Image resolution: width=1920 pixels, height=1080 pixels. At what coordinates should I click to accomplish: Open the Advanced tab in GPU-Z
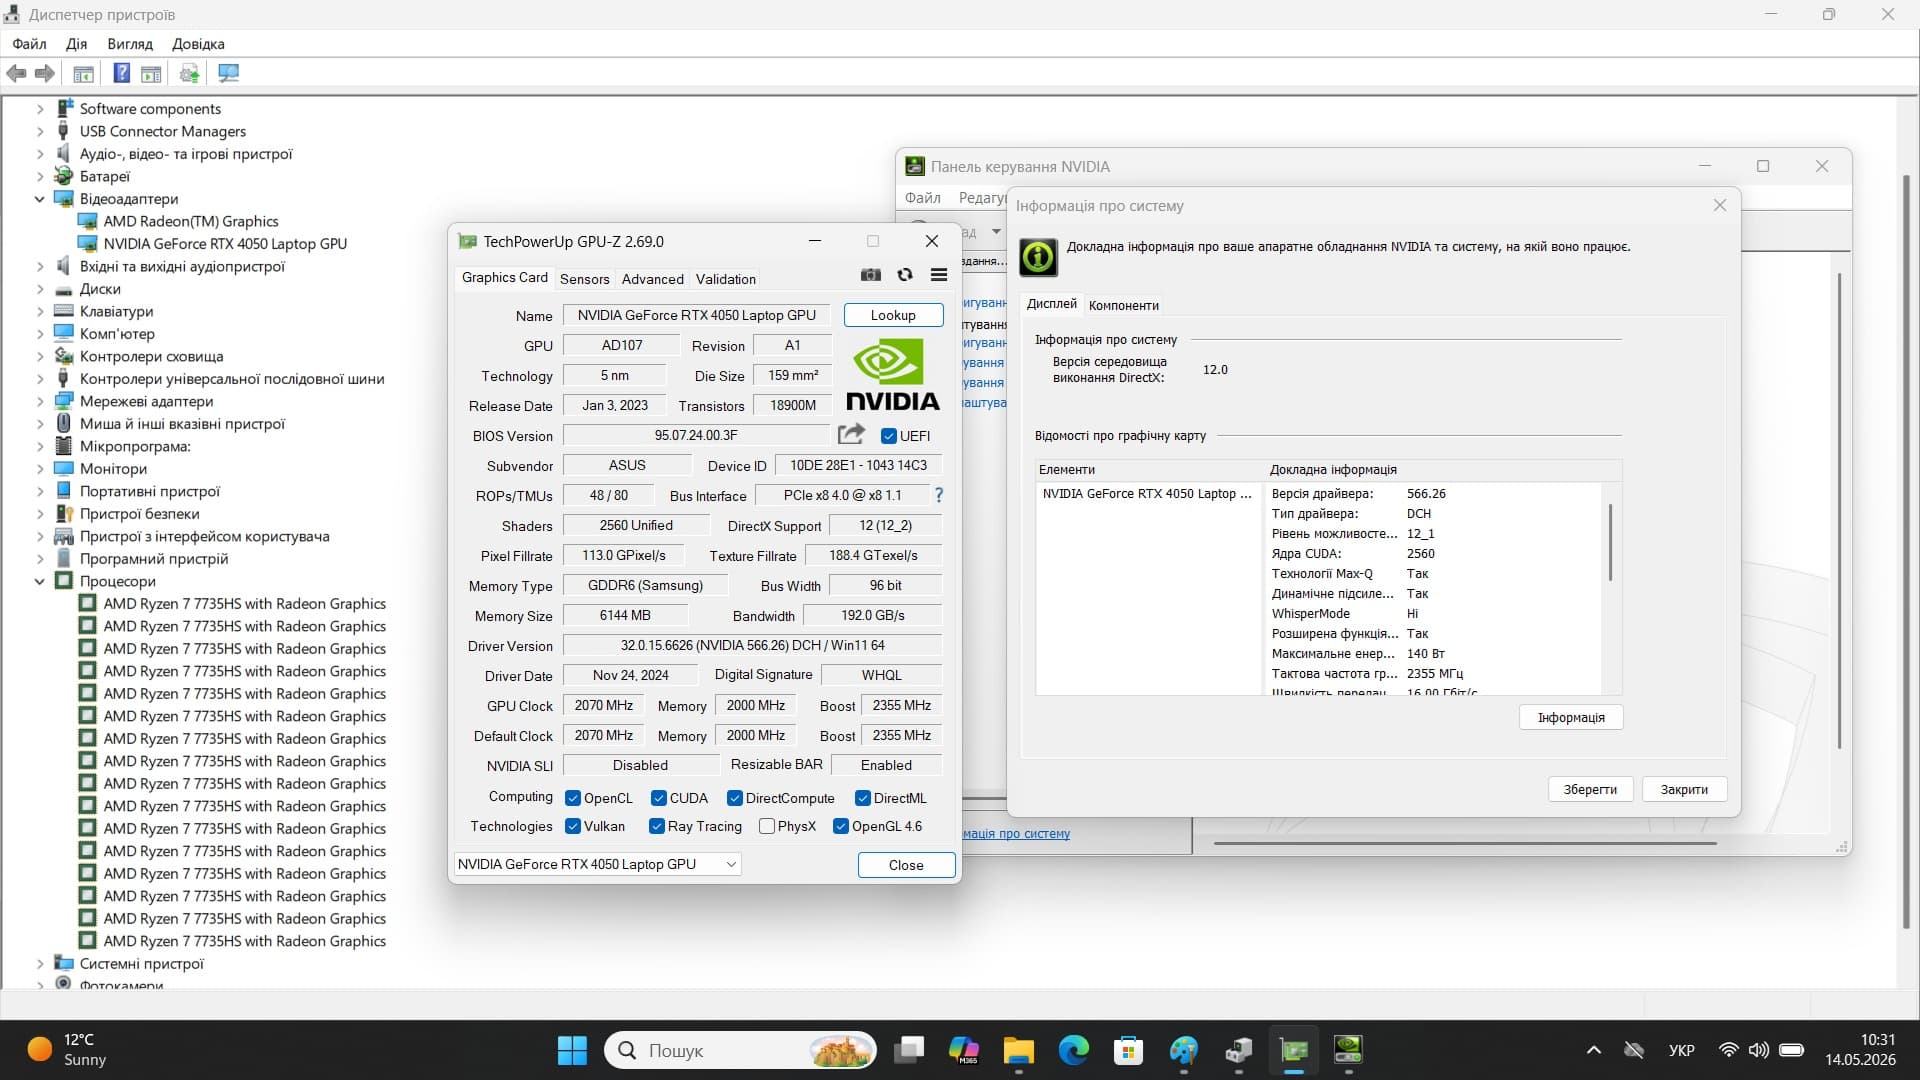pyautogui.click(x=653, y=279)
